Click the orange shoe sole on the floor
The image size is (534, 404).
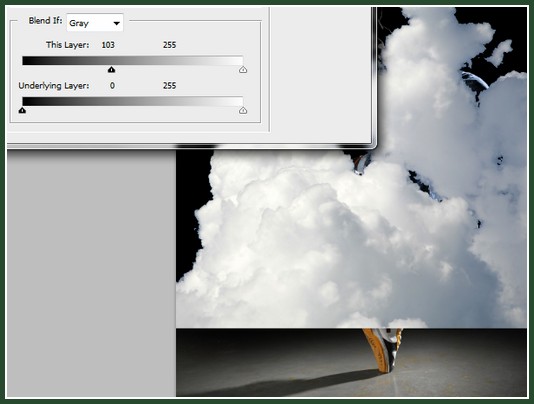click(376, 351)
